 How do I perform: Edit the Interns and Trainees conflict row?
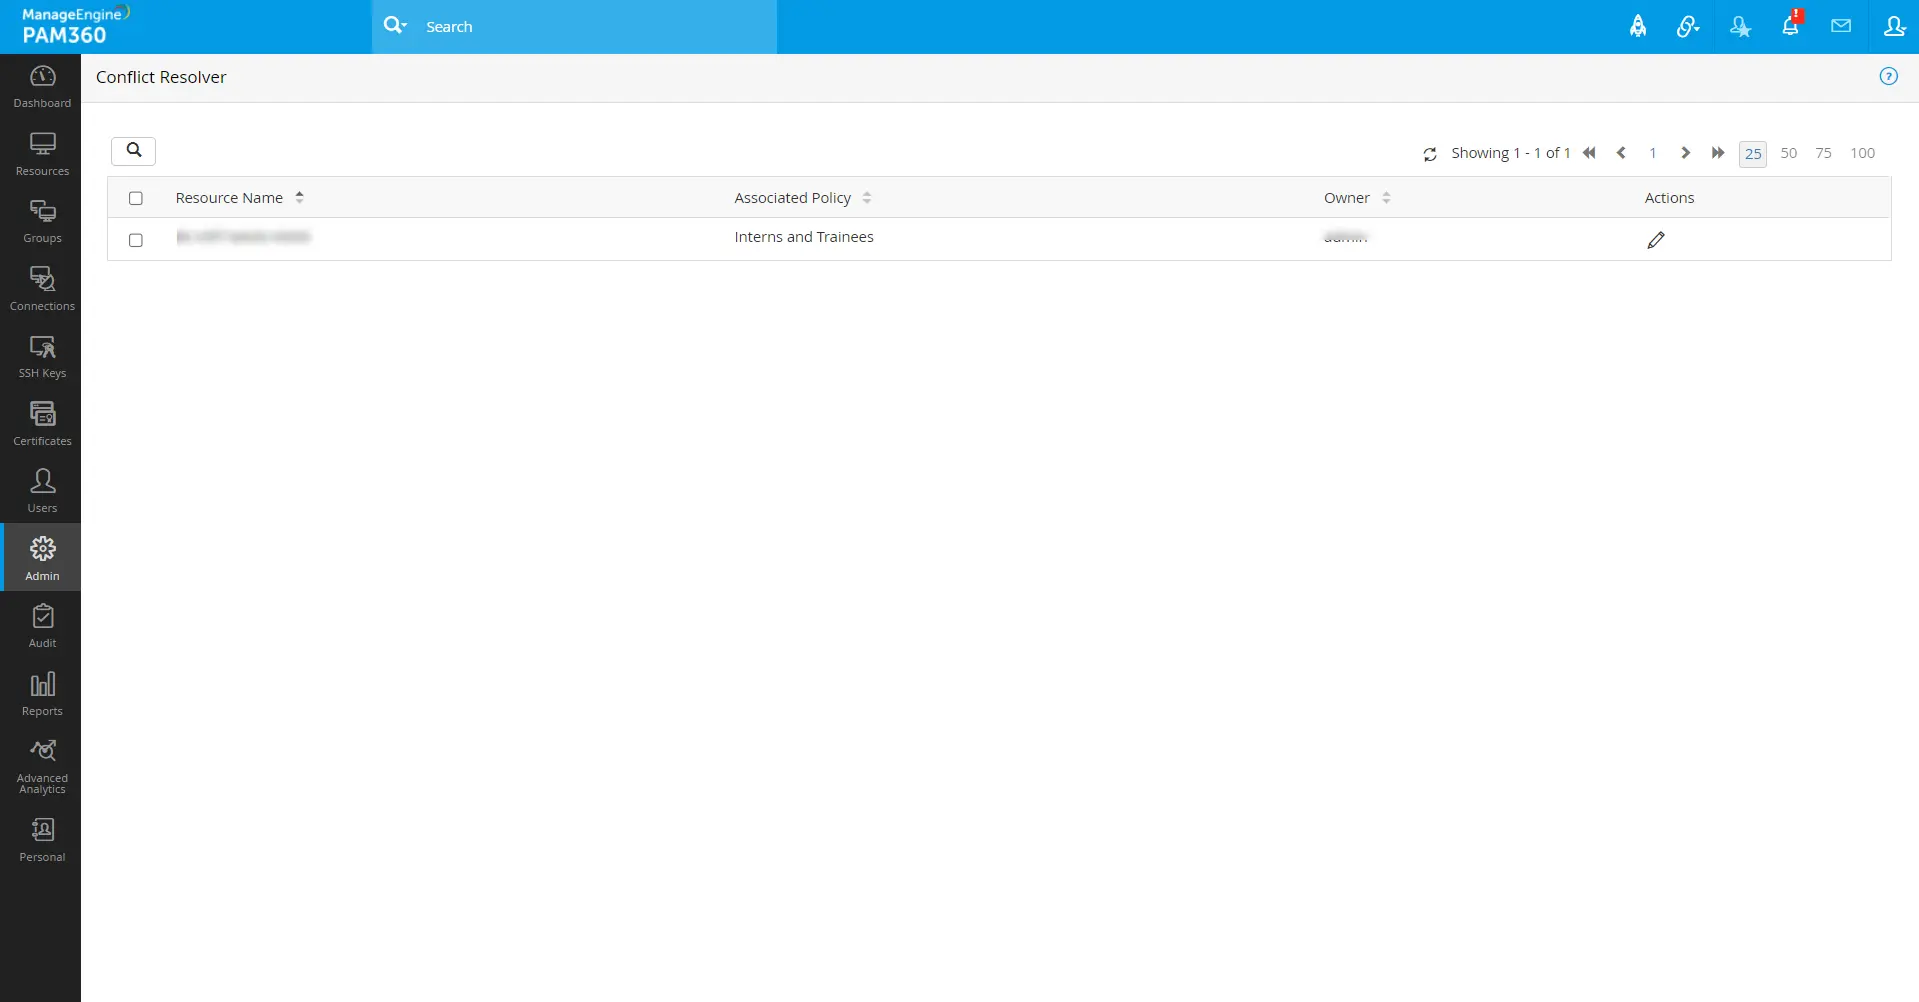coord(1656,240)
